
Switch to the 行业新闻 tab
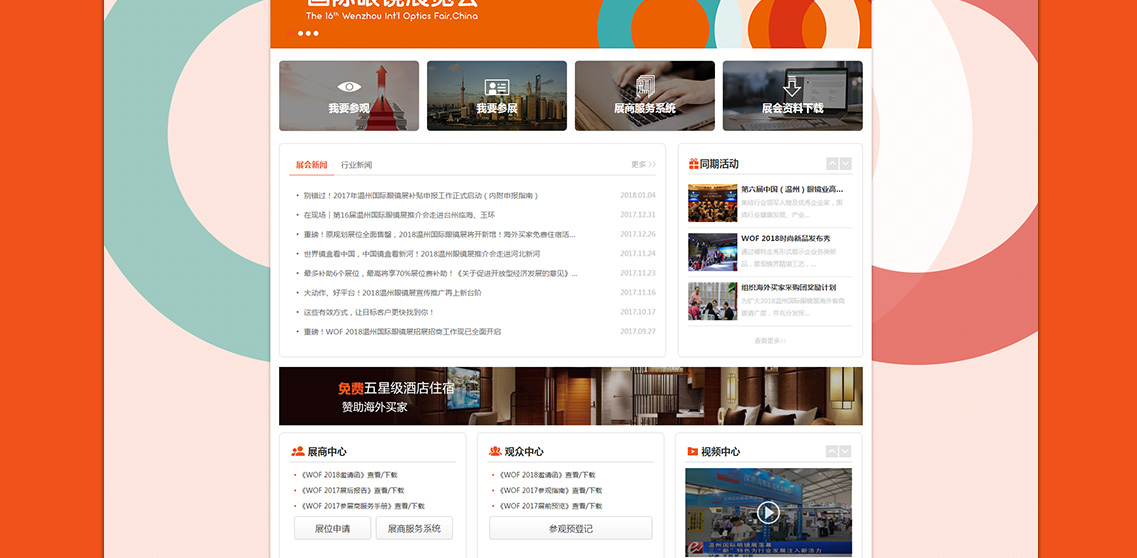click(356, 165)
